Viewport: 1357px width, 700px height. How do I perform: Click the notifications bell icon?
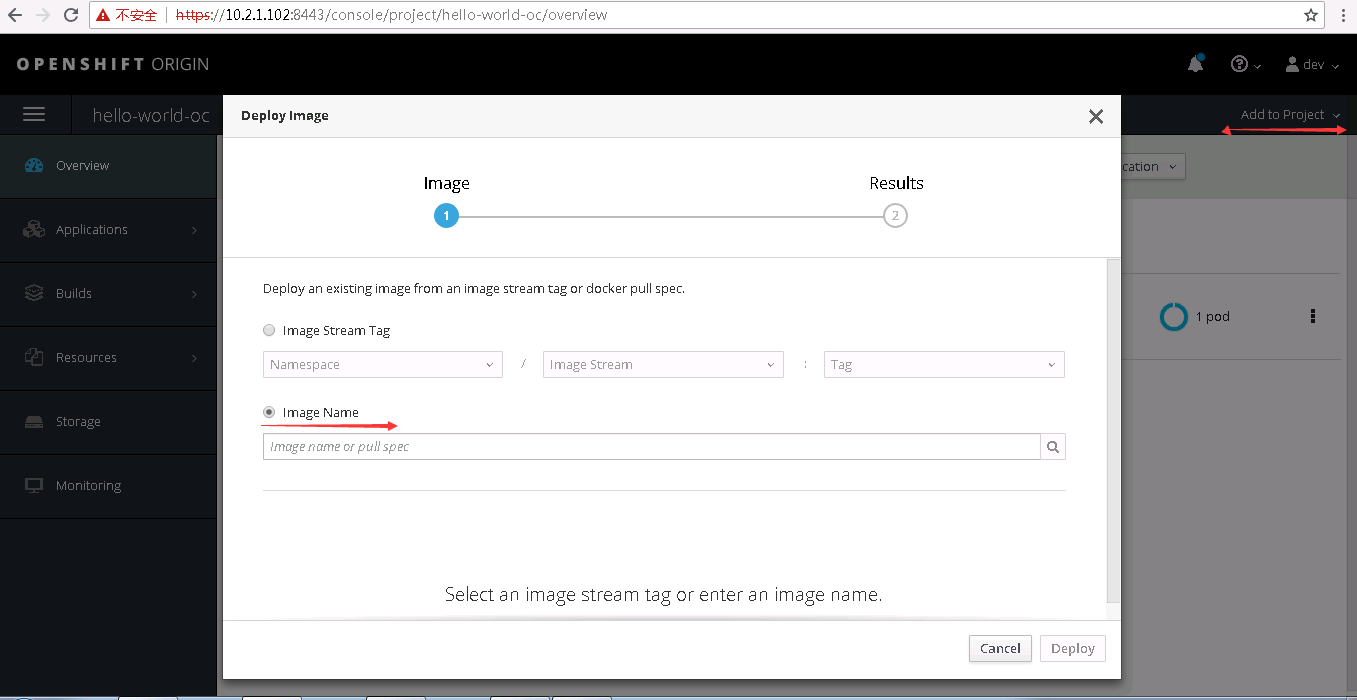click(x=1195, y=65)
